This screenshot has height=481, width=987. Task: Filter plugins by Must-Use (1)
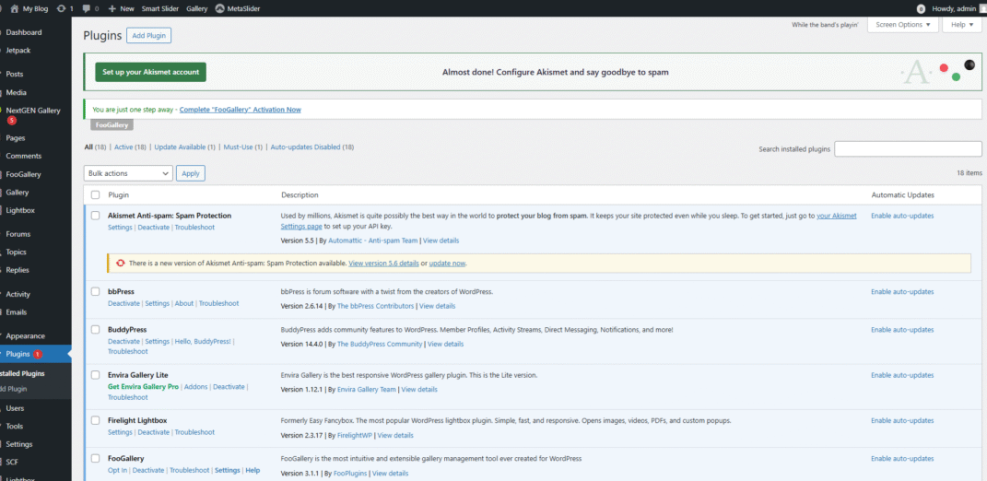coord(244,147)
